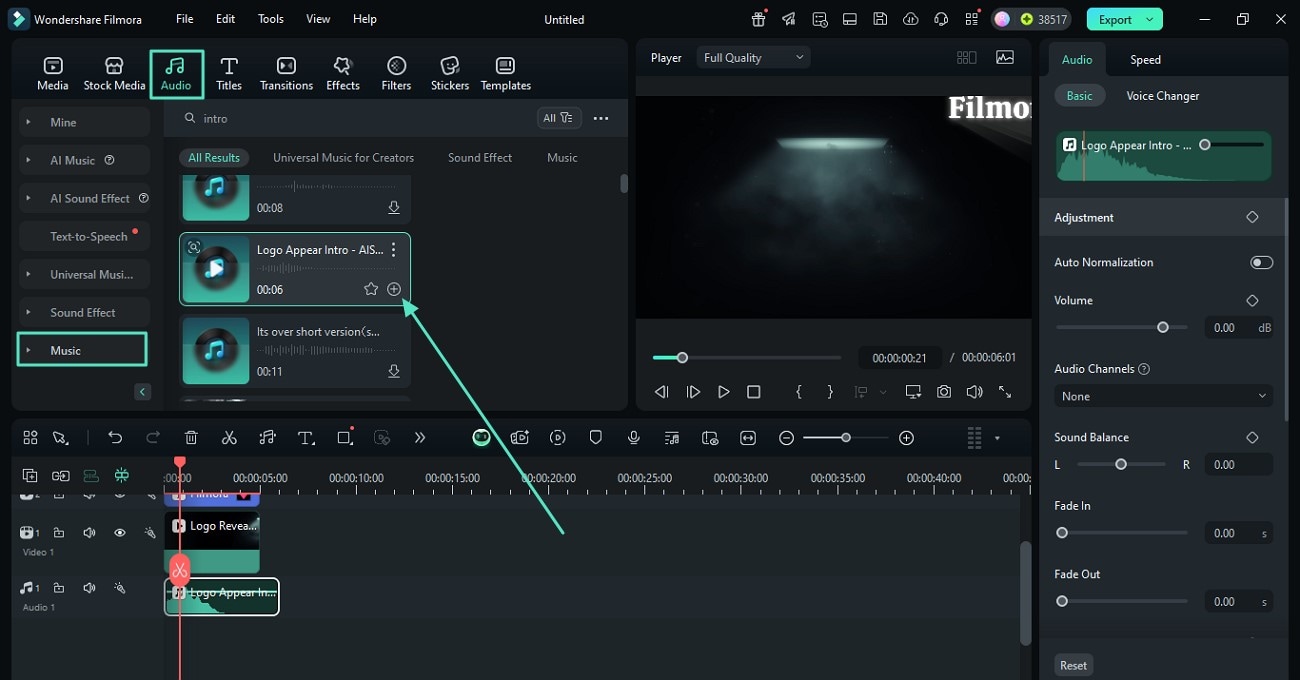The height and width of the screenshot is (680, 1300).
Task: Collapse the sidebar with arrow button
Action: pyautogui.click(x=142, y=392)
